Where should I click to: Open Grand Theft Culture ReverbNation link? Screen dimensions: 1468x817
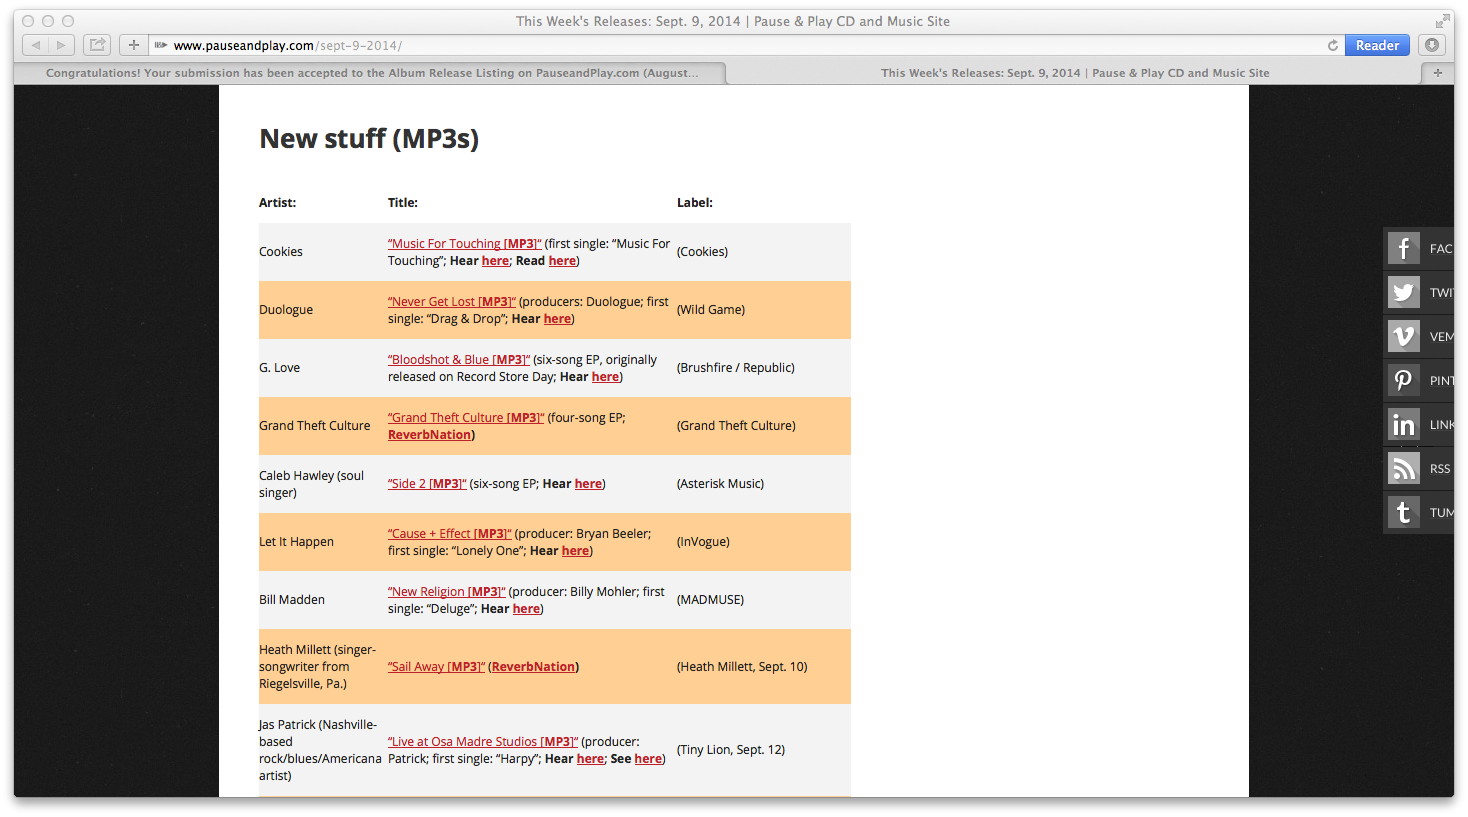[x=429, y=435]
